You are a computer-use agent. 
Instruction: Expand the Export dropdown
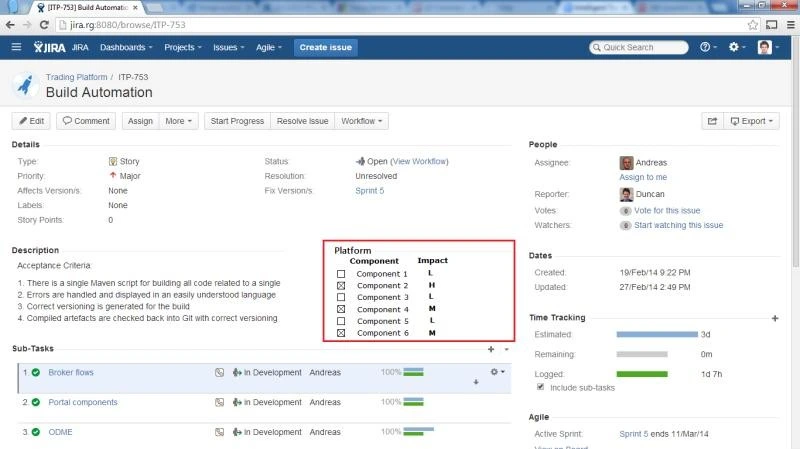pos(751,121)
